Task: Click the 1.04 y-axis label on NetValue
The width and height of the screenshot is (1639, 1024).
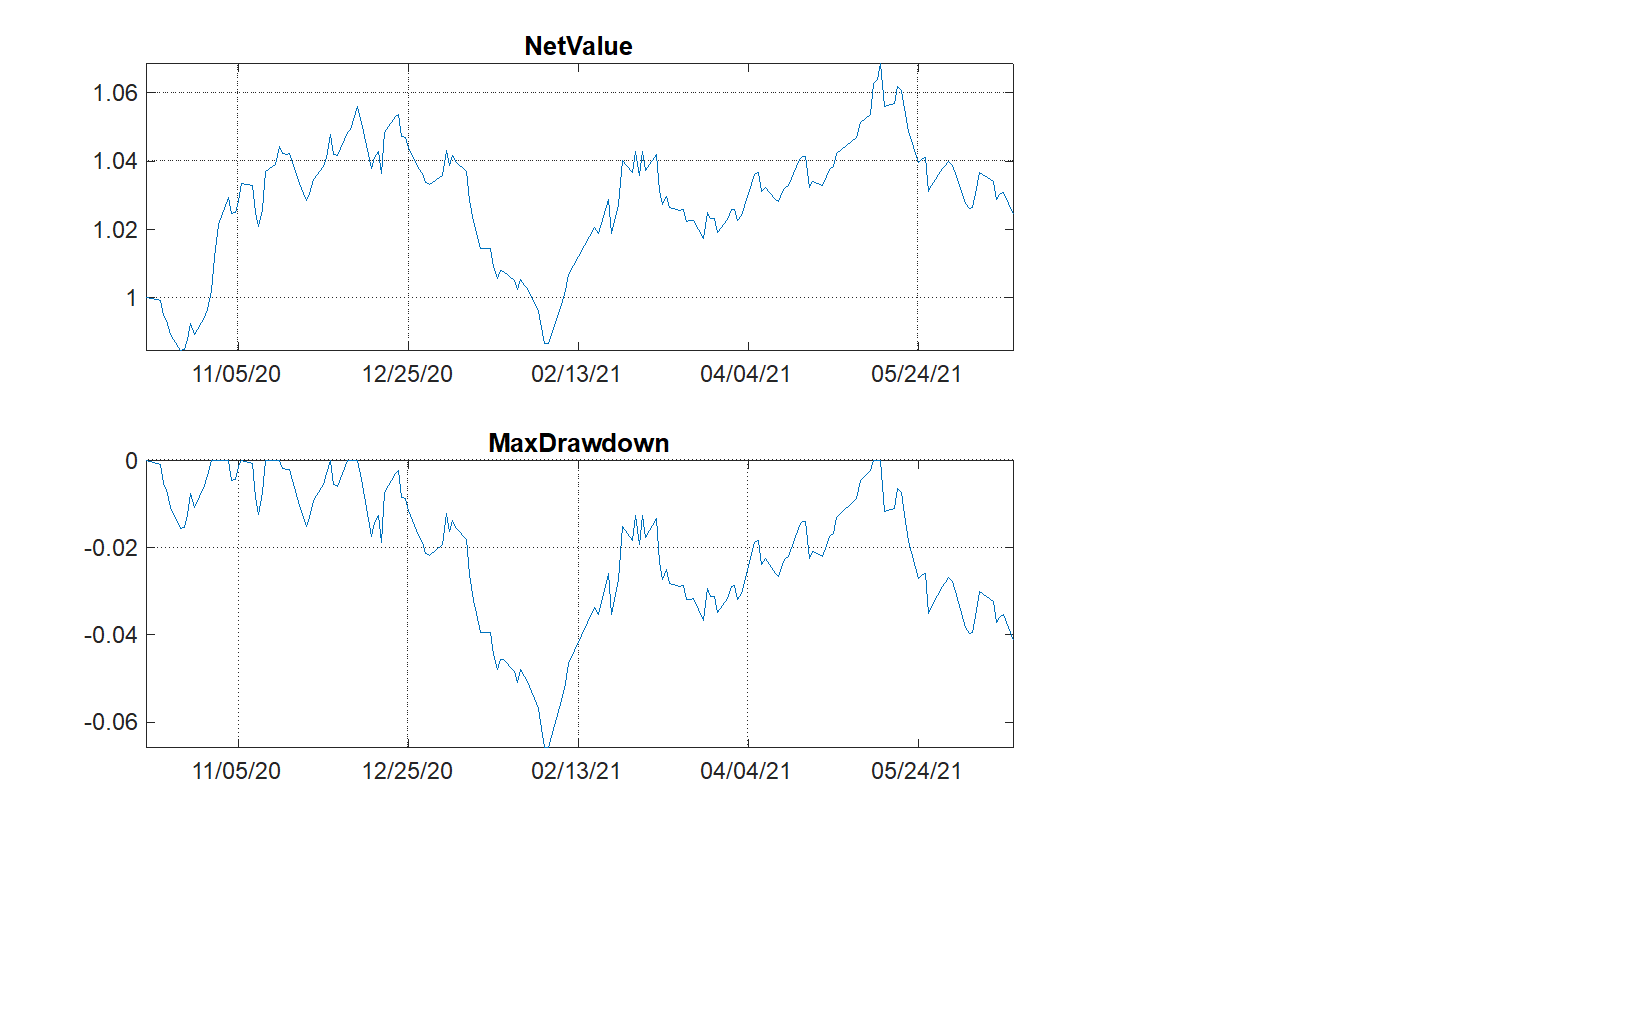Action: (x=115, y=161)
